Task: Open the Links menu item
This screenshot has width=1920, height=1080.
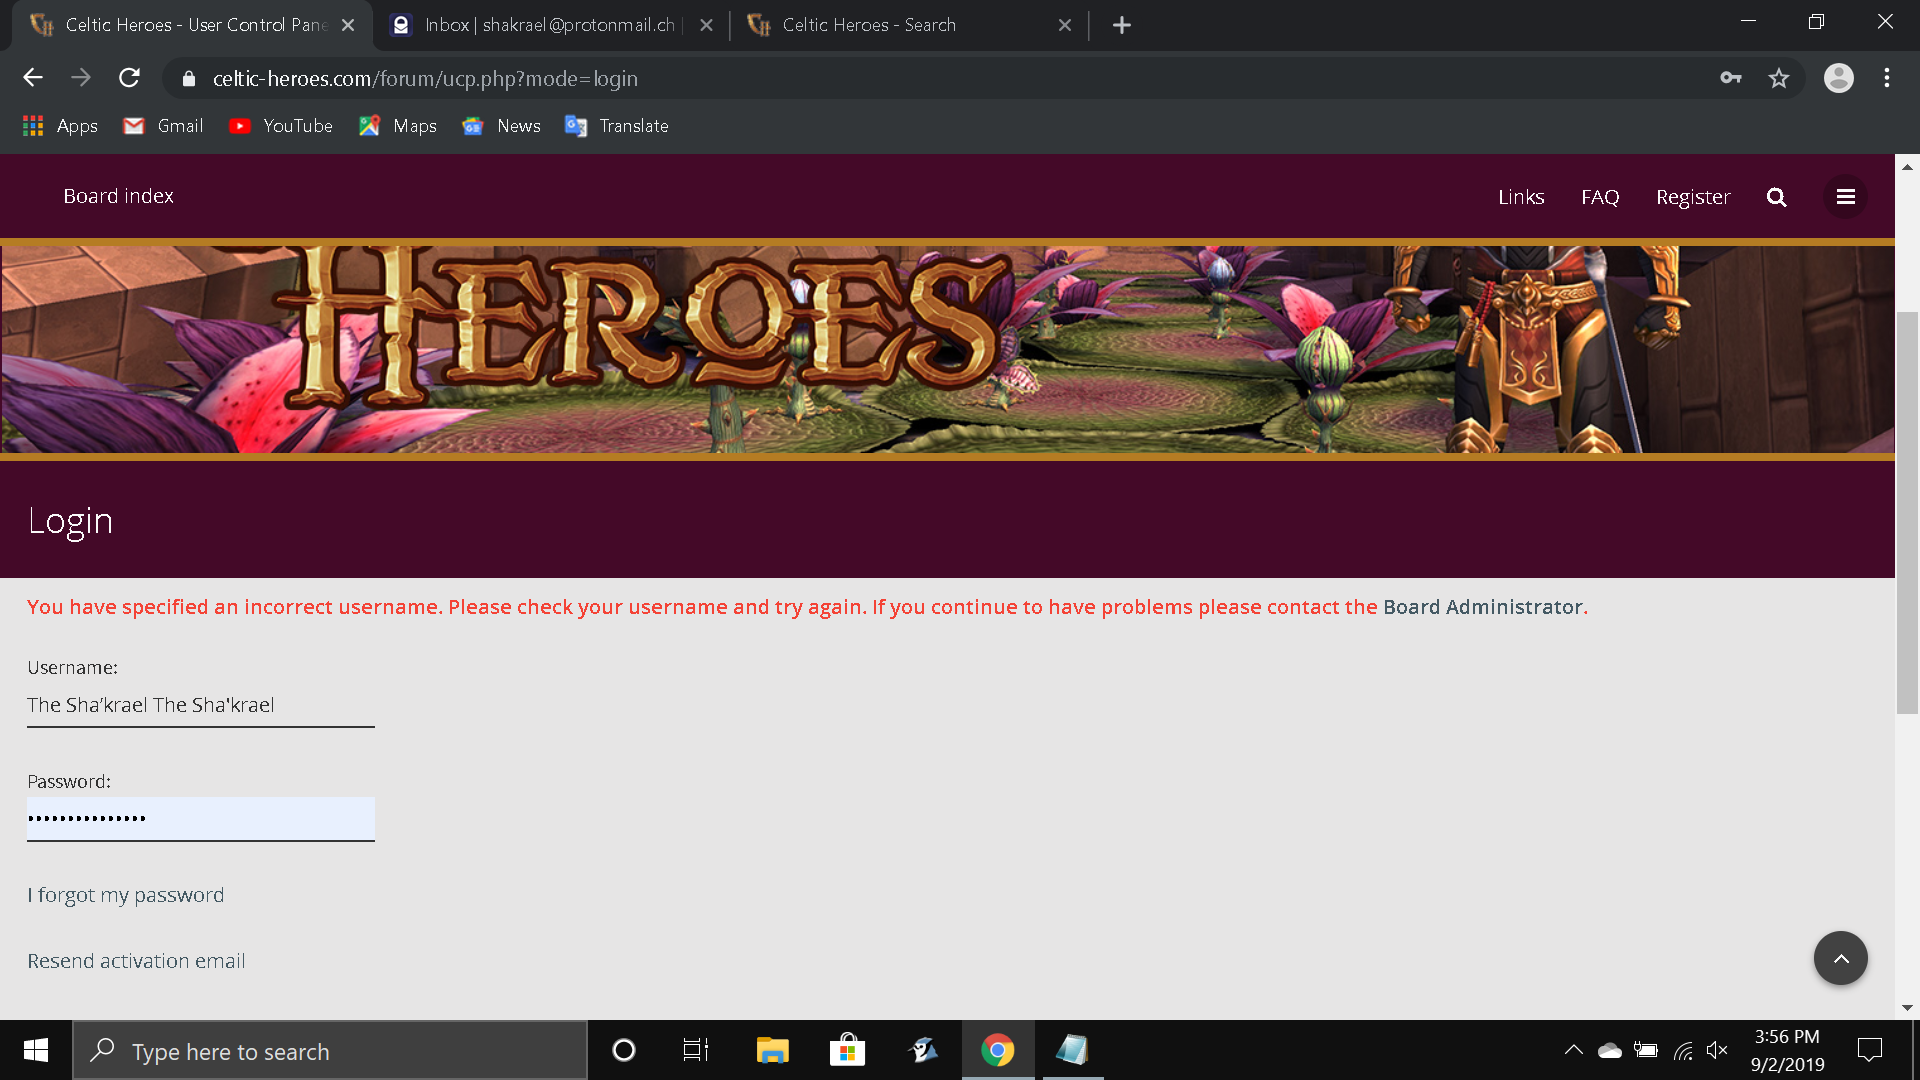Action: pos(1521,197)
